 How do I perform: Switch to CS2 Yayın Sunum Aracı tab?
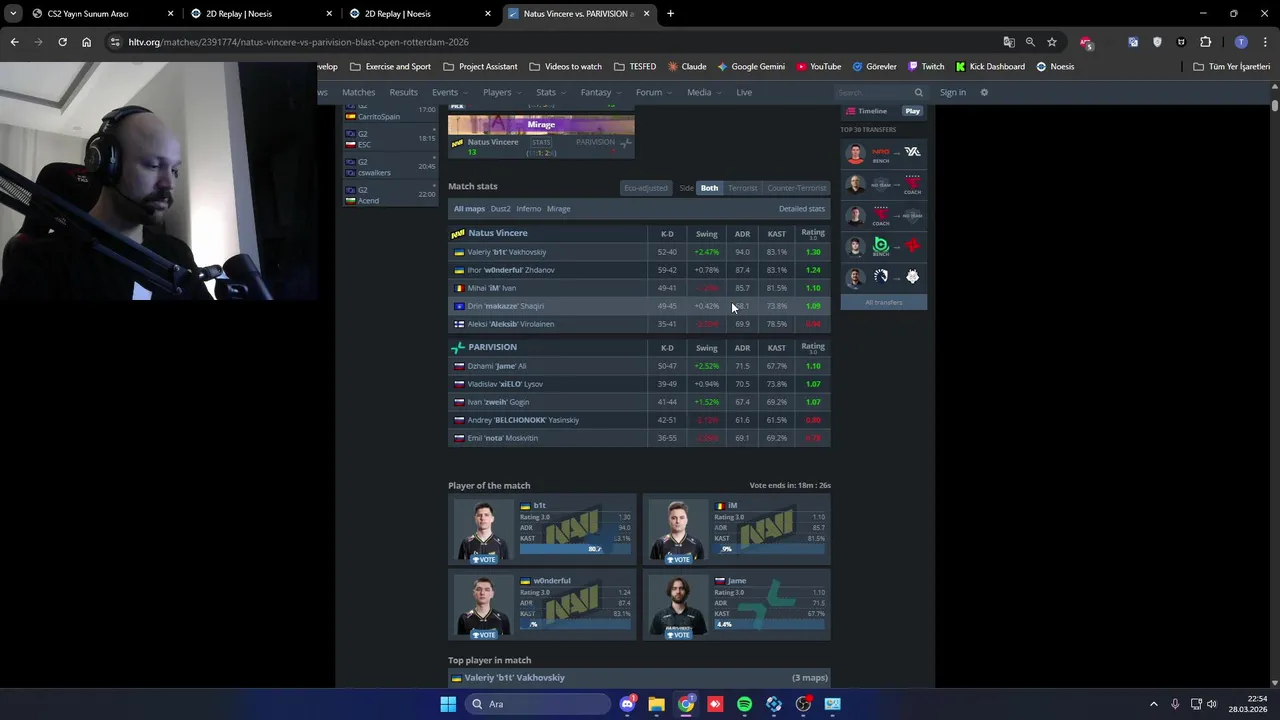100,14
